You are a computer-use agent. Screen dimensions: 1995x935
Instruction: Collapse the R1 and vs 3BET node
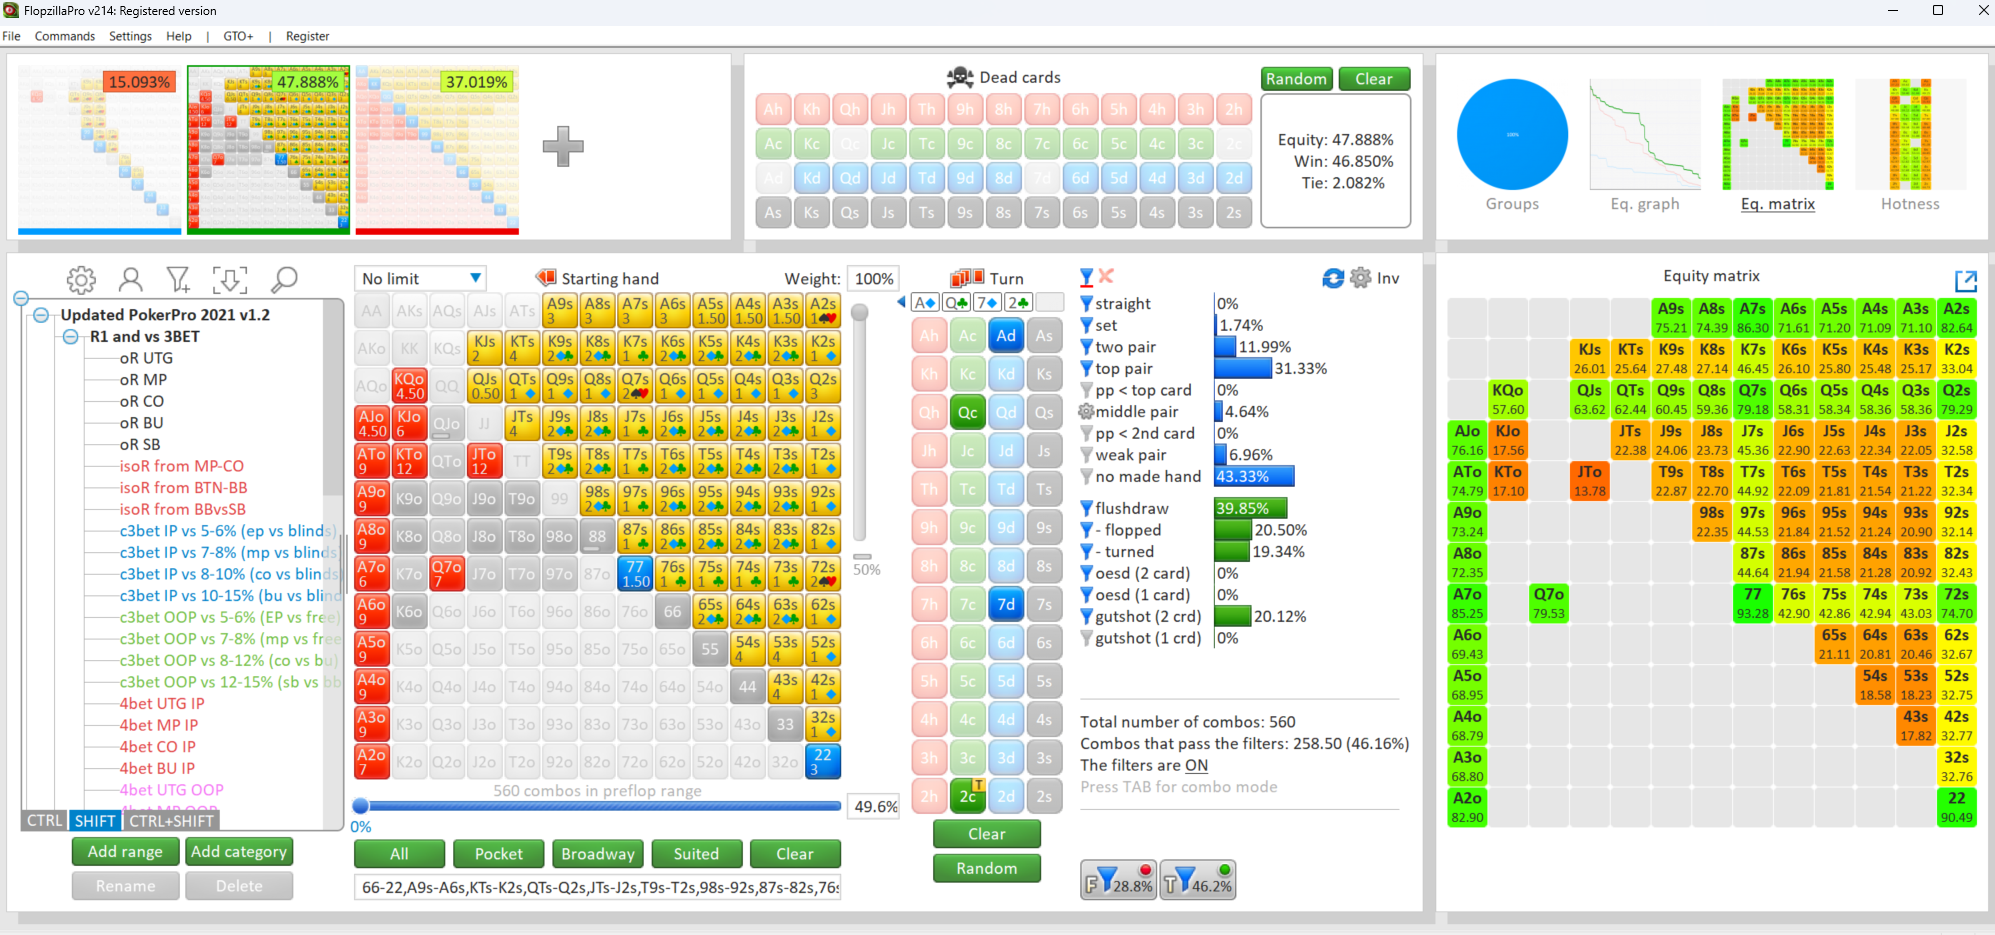[71, 337]
